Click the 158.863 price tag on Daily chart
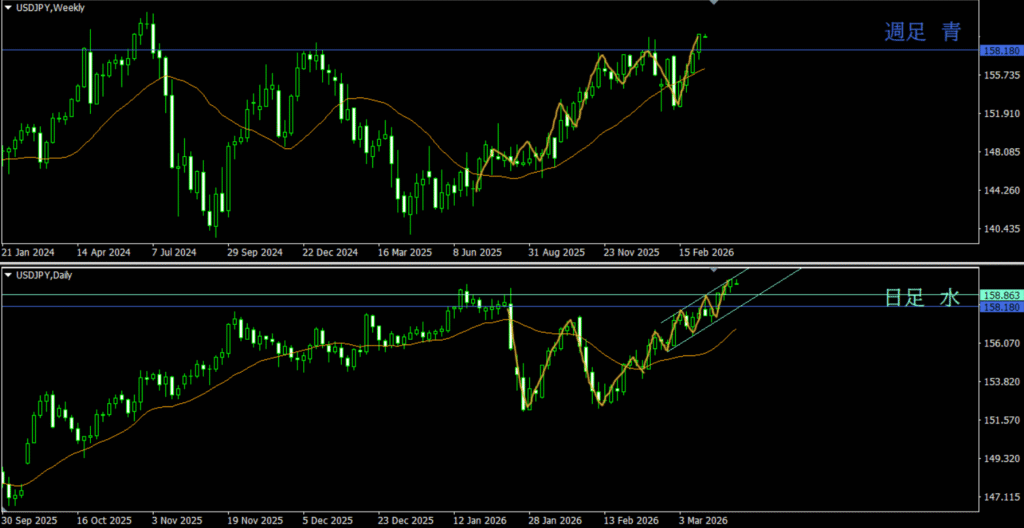This screenshot has height=528, width=1024. 1000,295
